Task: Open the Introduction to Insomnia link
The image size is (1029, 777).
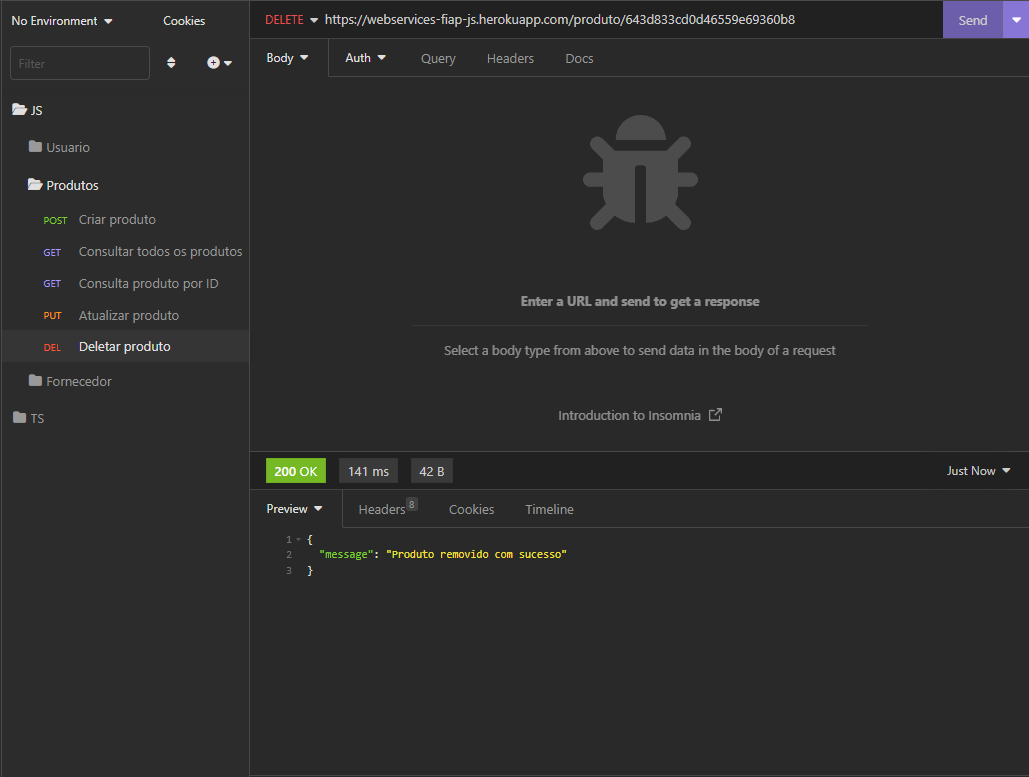Action: pyautogui.click(x=631, y=415)
